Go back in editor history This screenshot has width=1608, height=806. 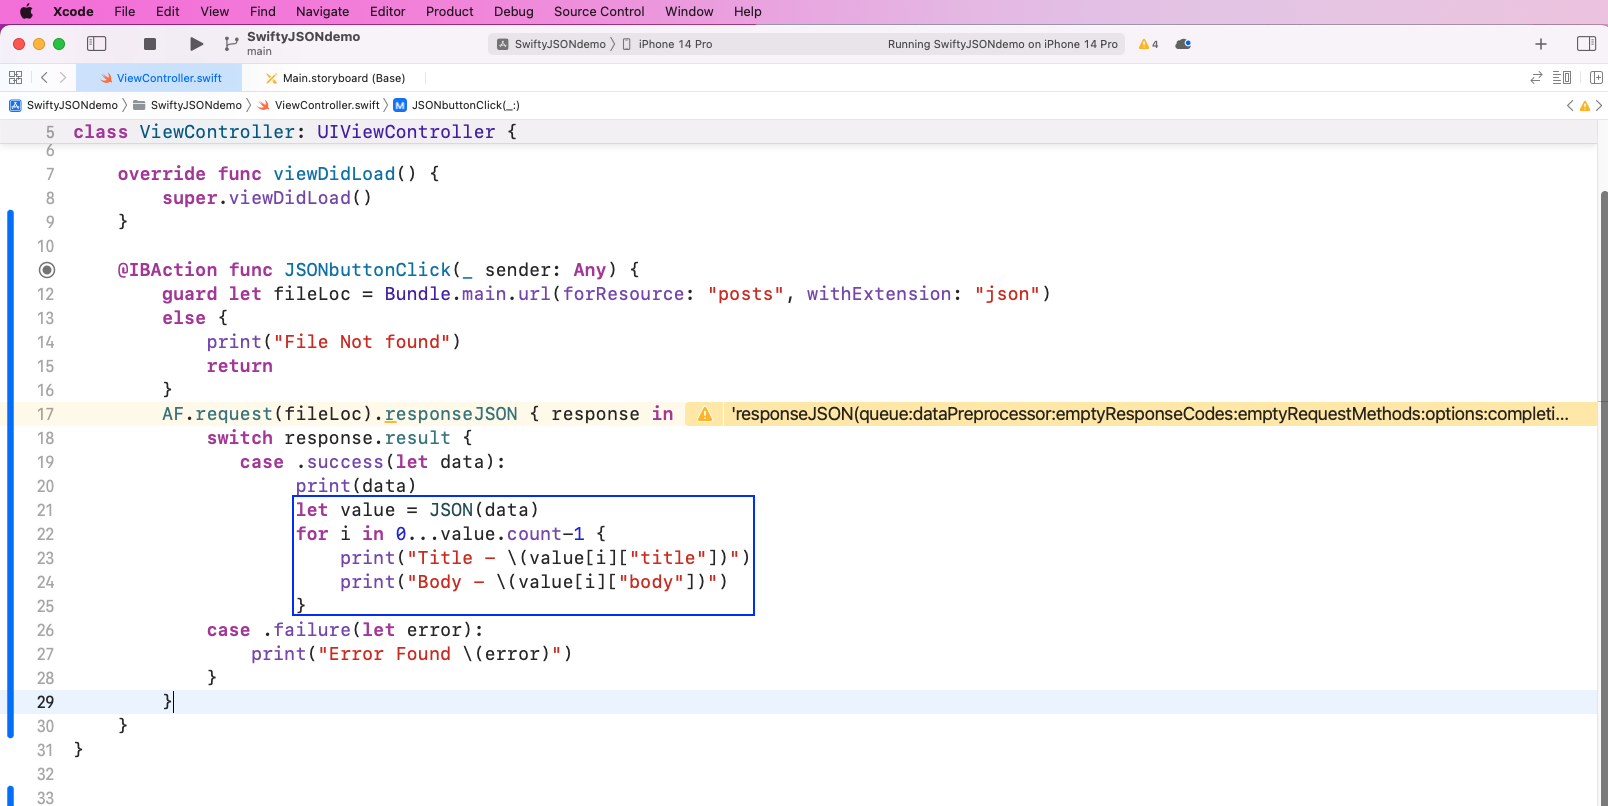pyautogui.click(x=44, y=78)
